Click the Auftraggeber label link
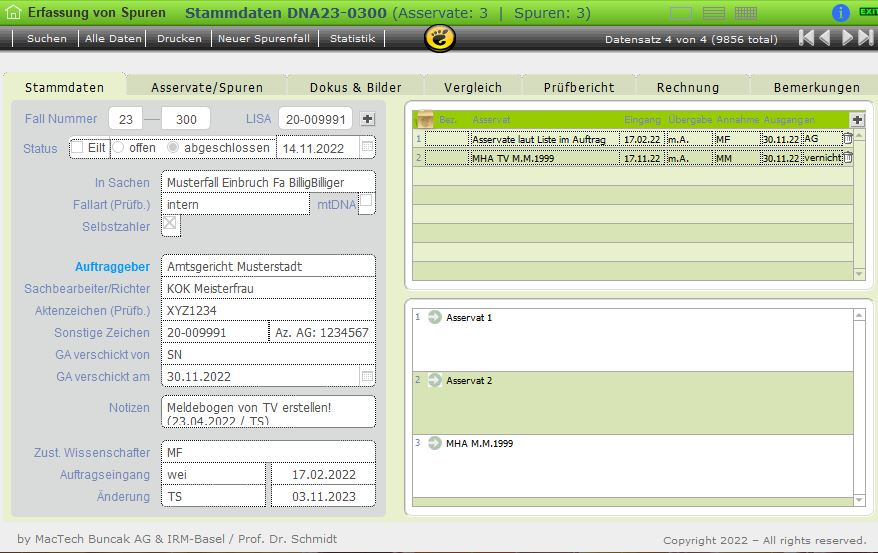The image size is (878, 553). pyautogui.click(x=112, y=267)
